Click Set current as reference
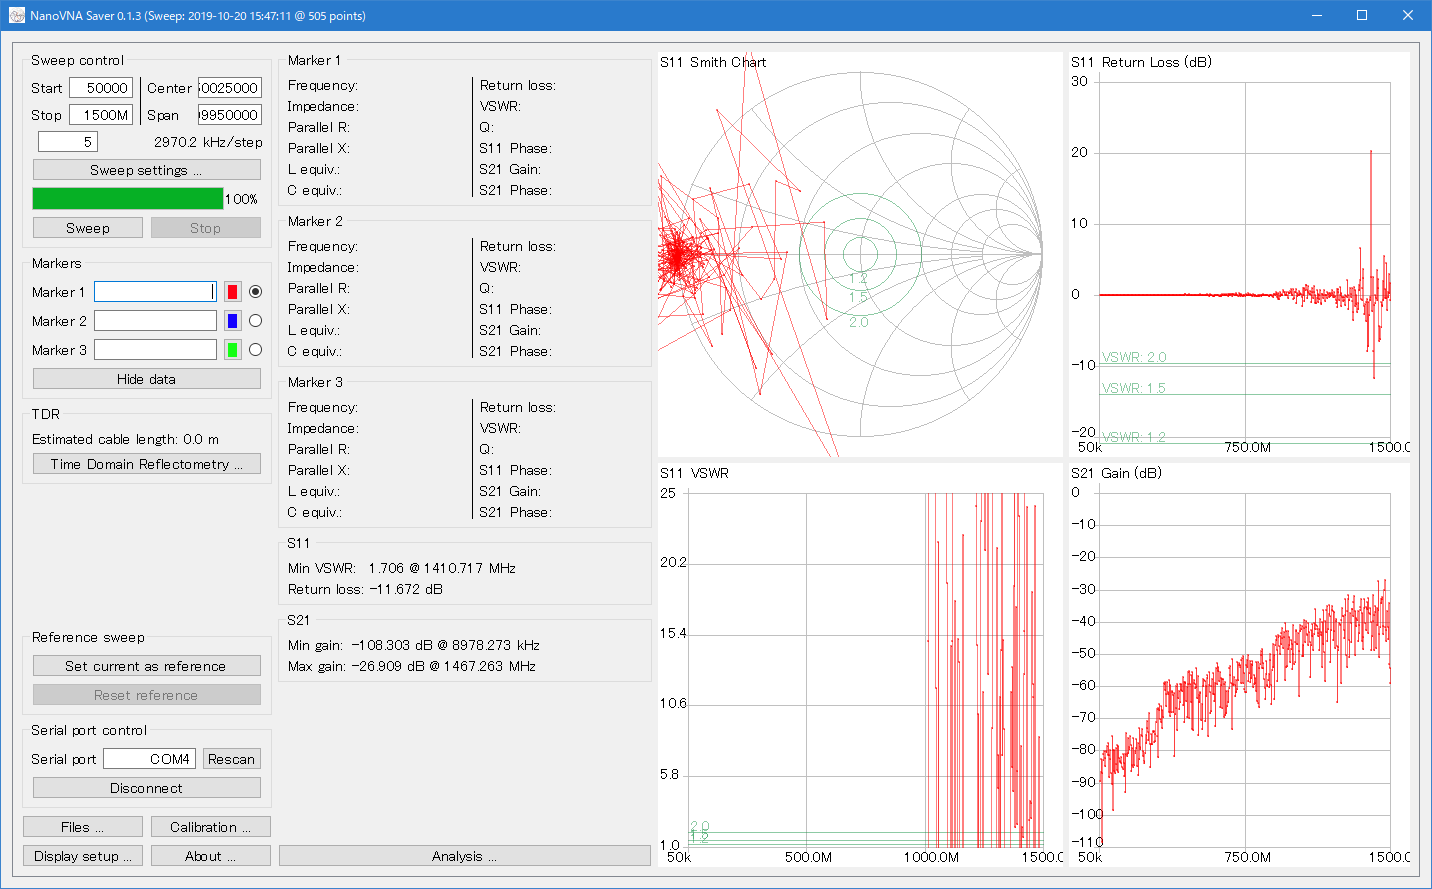 point(147,666)
